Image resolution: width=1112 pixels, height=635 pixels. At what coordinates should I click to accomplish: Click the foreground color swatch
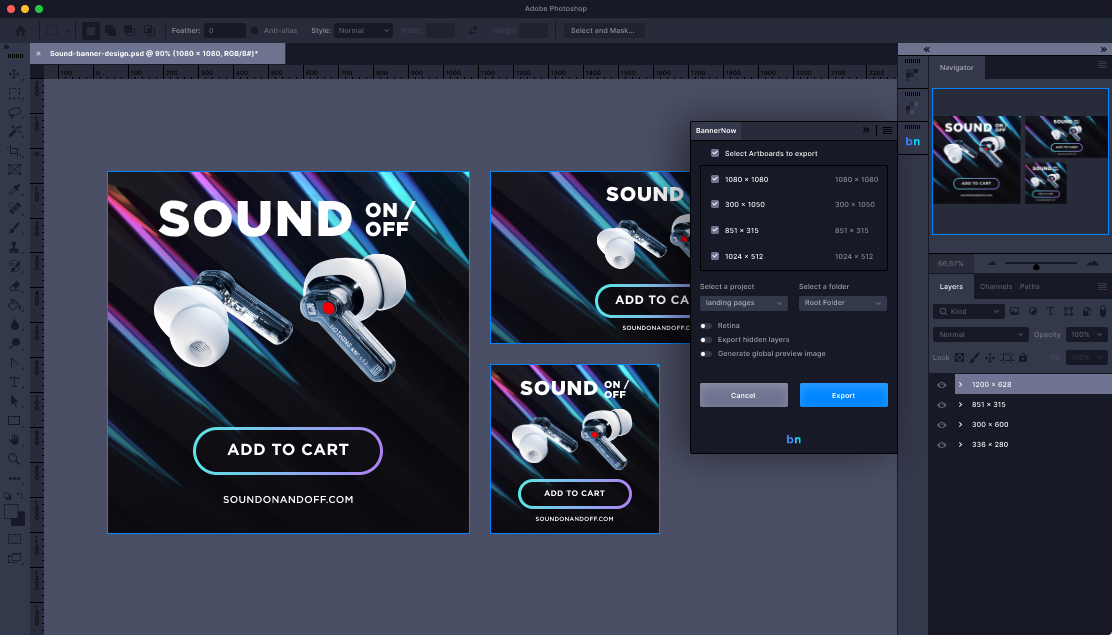pyautogui.click(x=11, y=512)
